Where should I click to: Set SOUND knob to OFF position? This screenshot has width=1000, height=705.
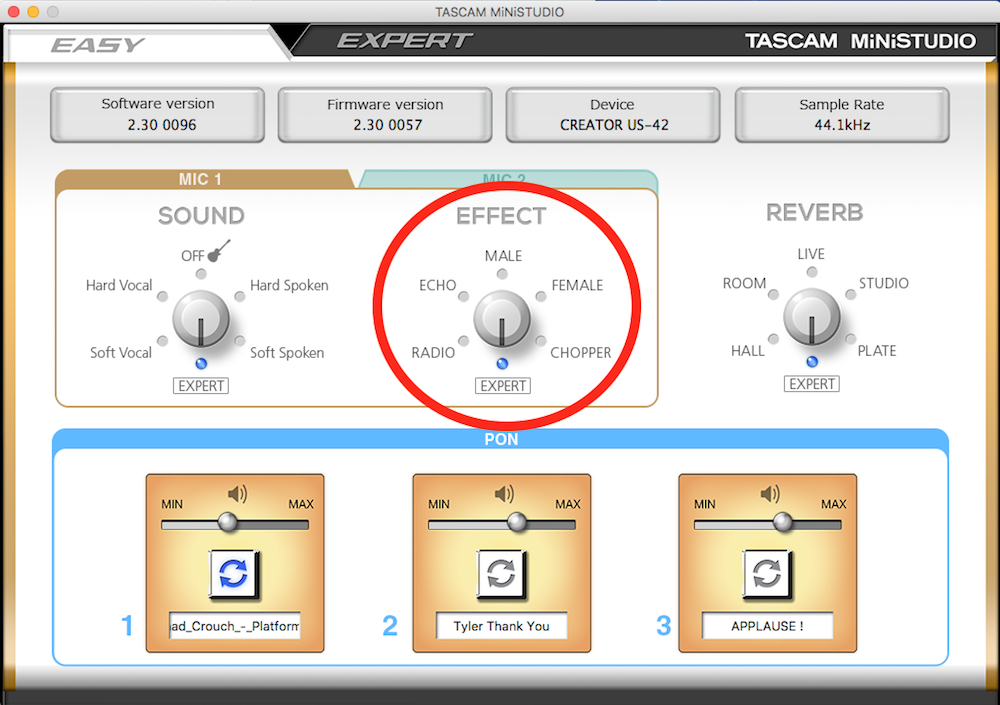(201, 274)
